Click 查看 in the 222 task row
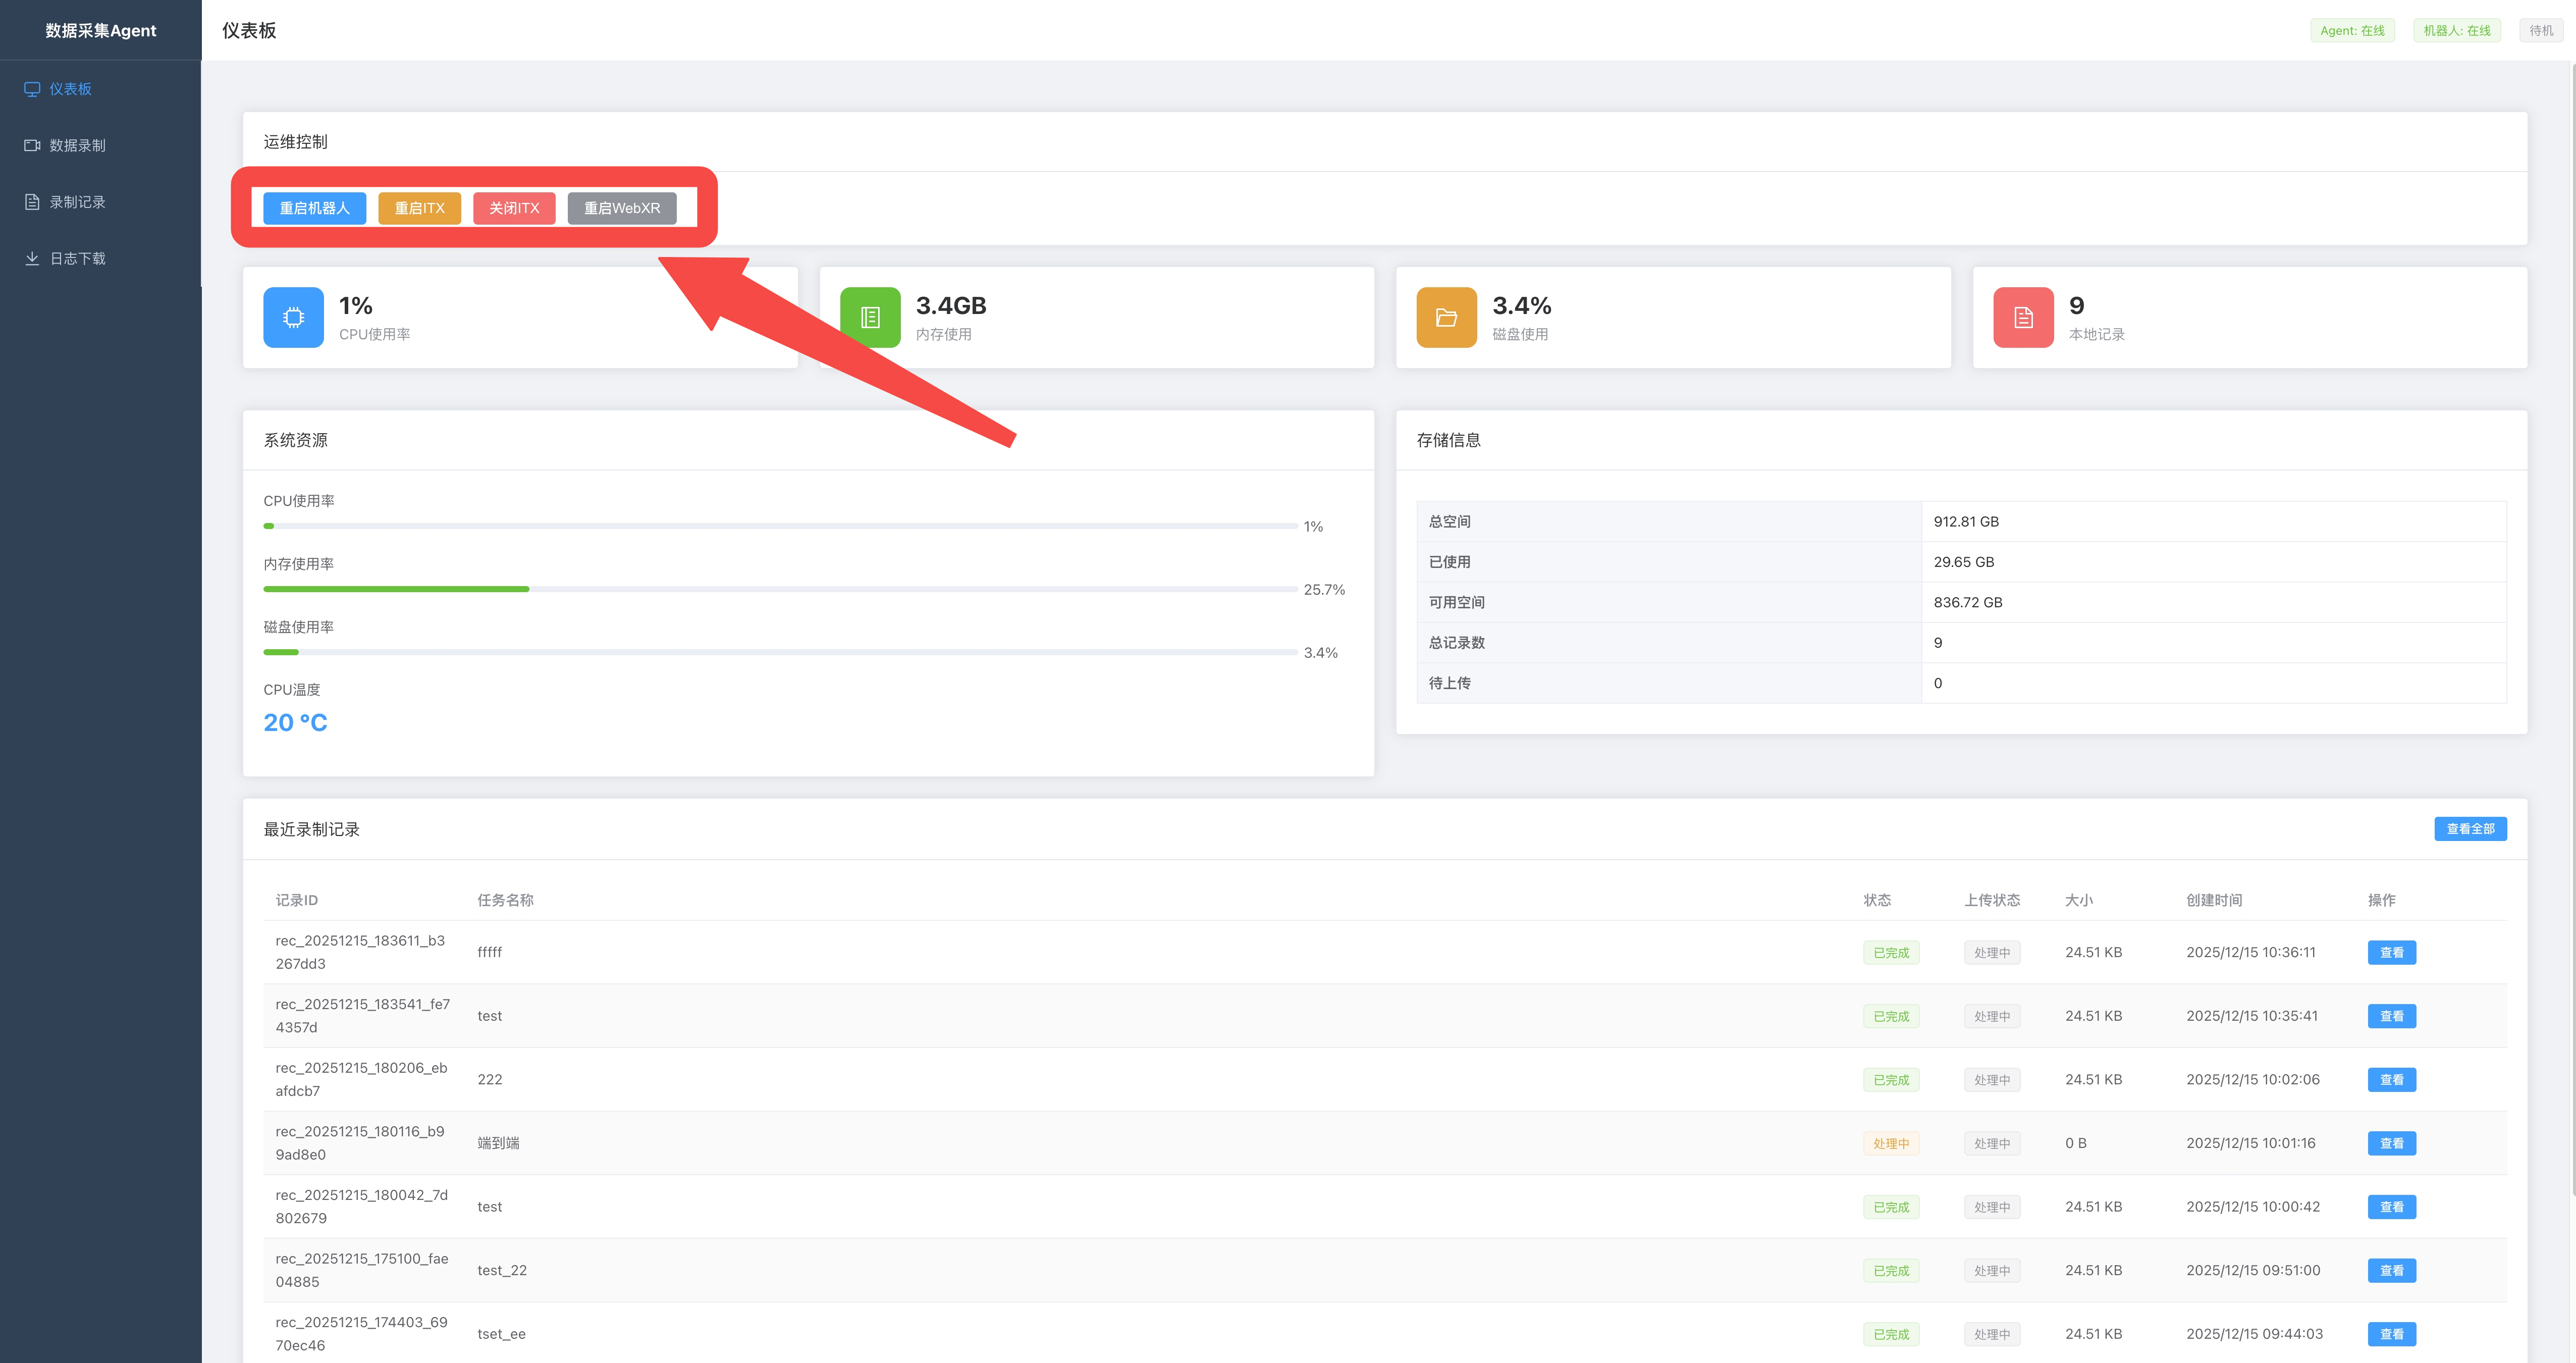The width and height of the screenshot is (2576, 1363). point(2391,1080)
